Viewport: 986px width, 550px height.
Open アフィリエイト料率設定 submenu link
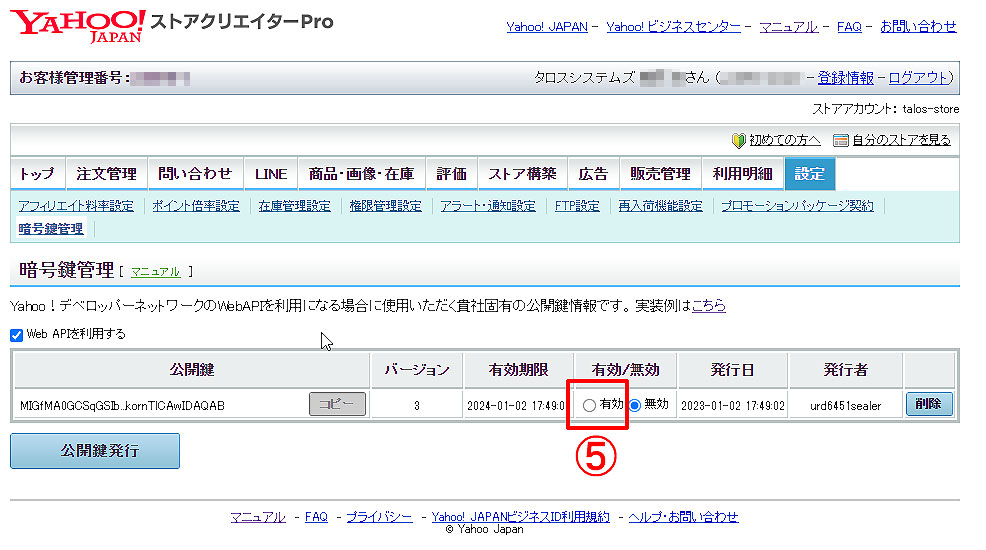[x=76, y=206]
